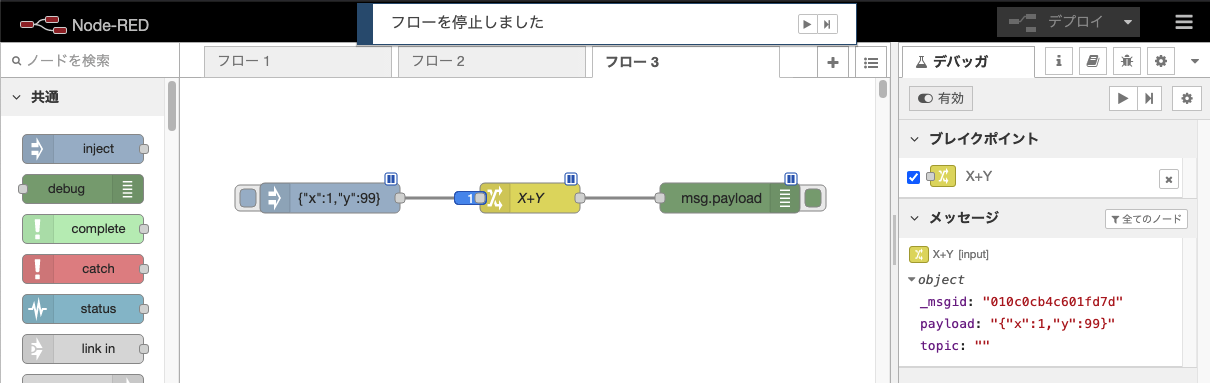This screenshot has height=383, width=1210.
Task: Expand the sidebar tab dropdown arrow
Action: [1194, 62]
